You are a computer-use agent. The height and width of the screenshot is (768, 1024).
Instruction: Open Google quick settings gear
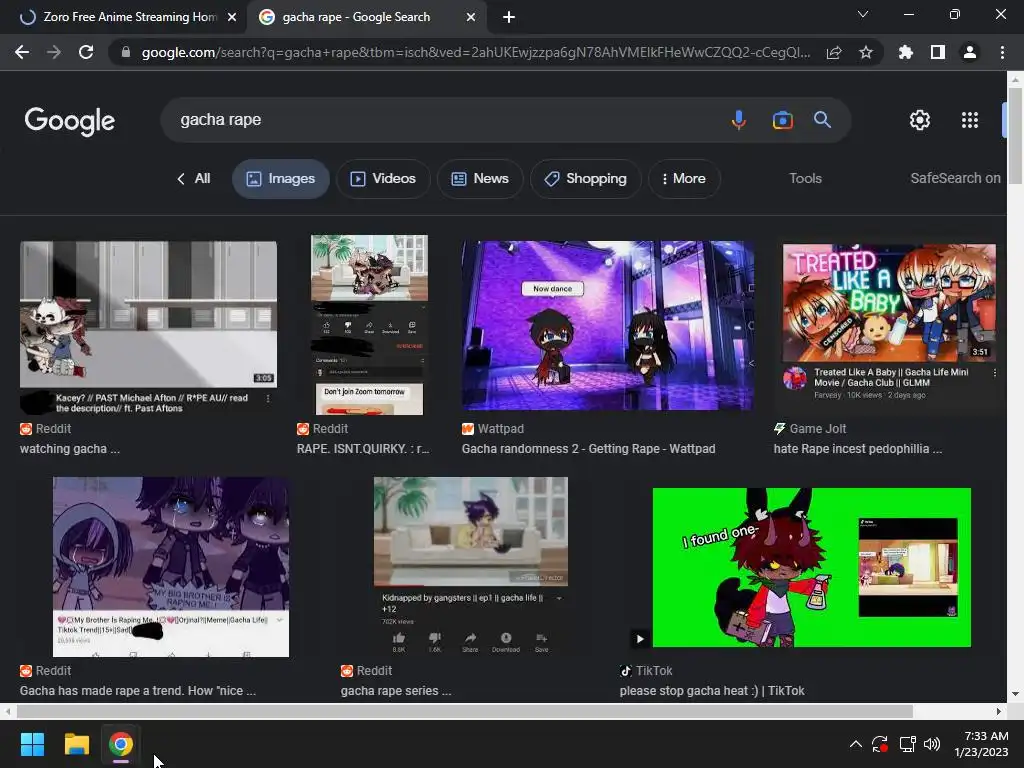[920, 120]
